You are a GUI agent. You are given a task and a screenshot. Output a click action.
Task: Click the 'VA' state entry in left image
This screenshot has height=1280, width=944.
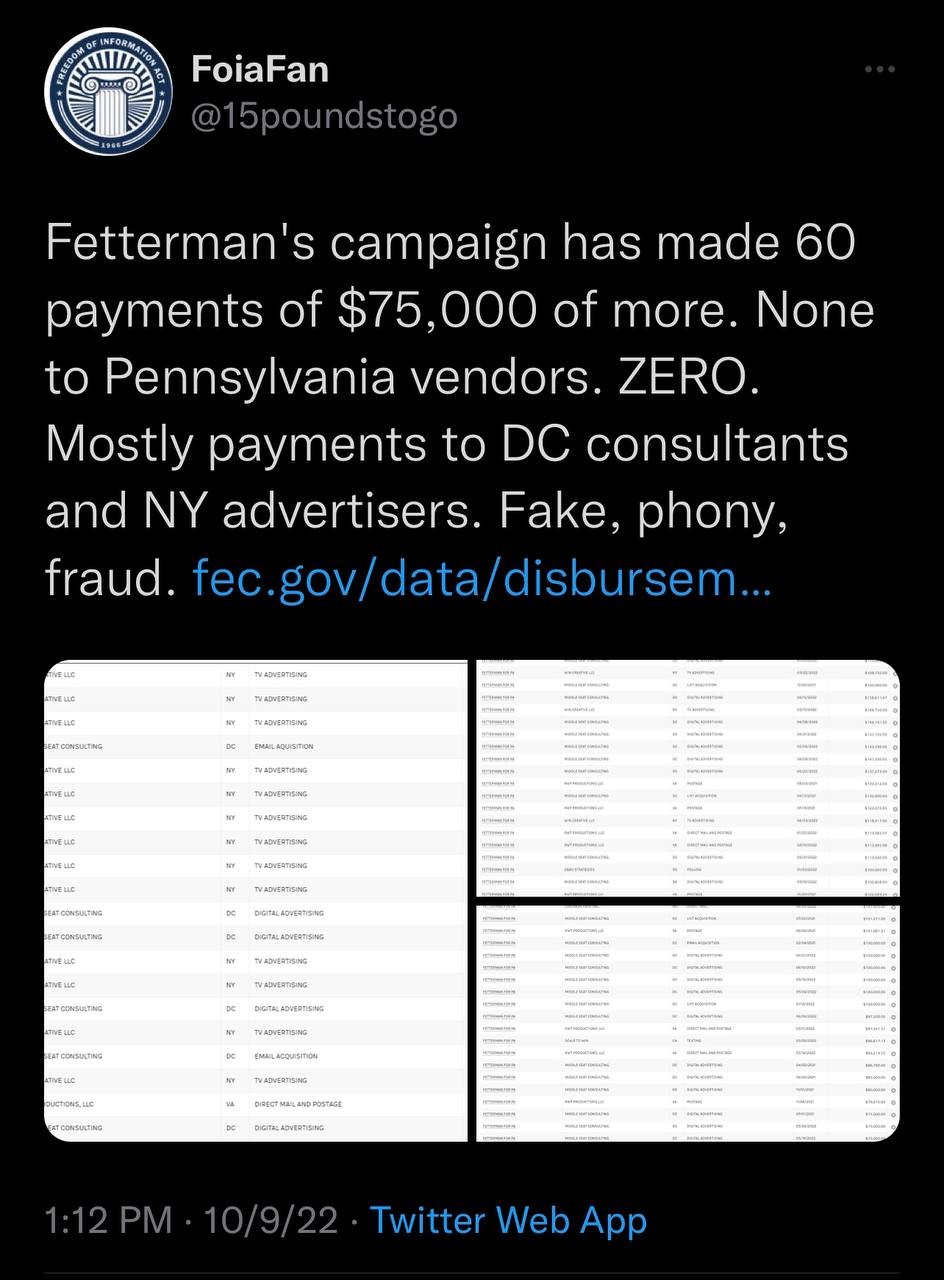point(231,1104)
